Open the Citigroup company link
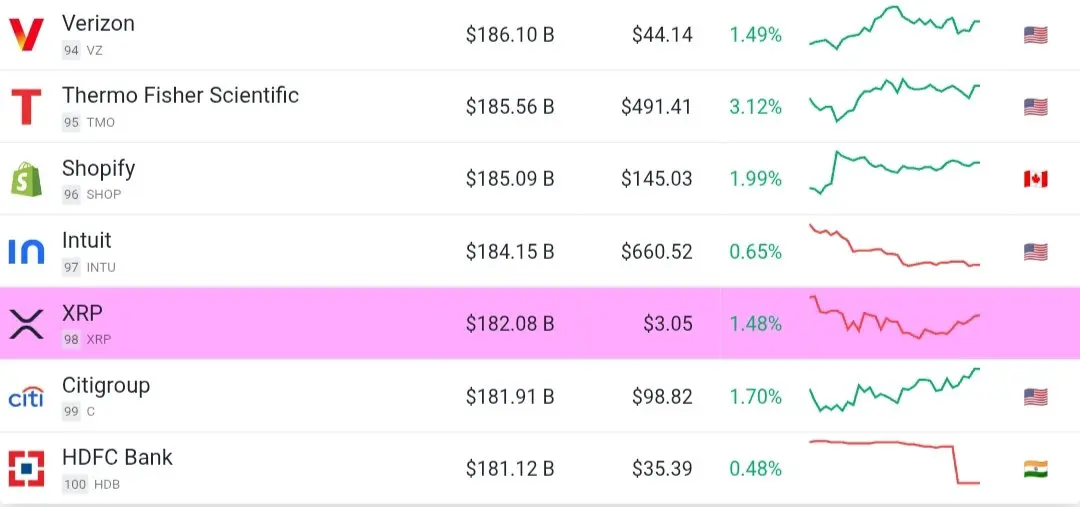The image size is (1080, 507). [105, 386]
